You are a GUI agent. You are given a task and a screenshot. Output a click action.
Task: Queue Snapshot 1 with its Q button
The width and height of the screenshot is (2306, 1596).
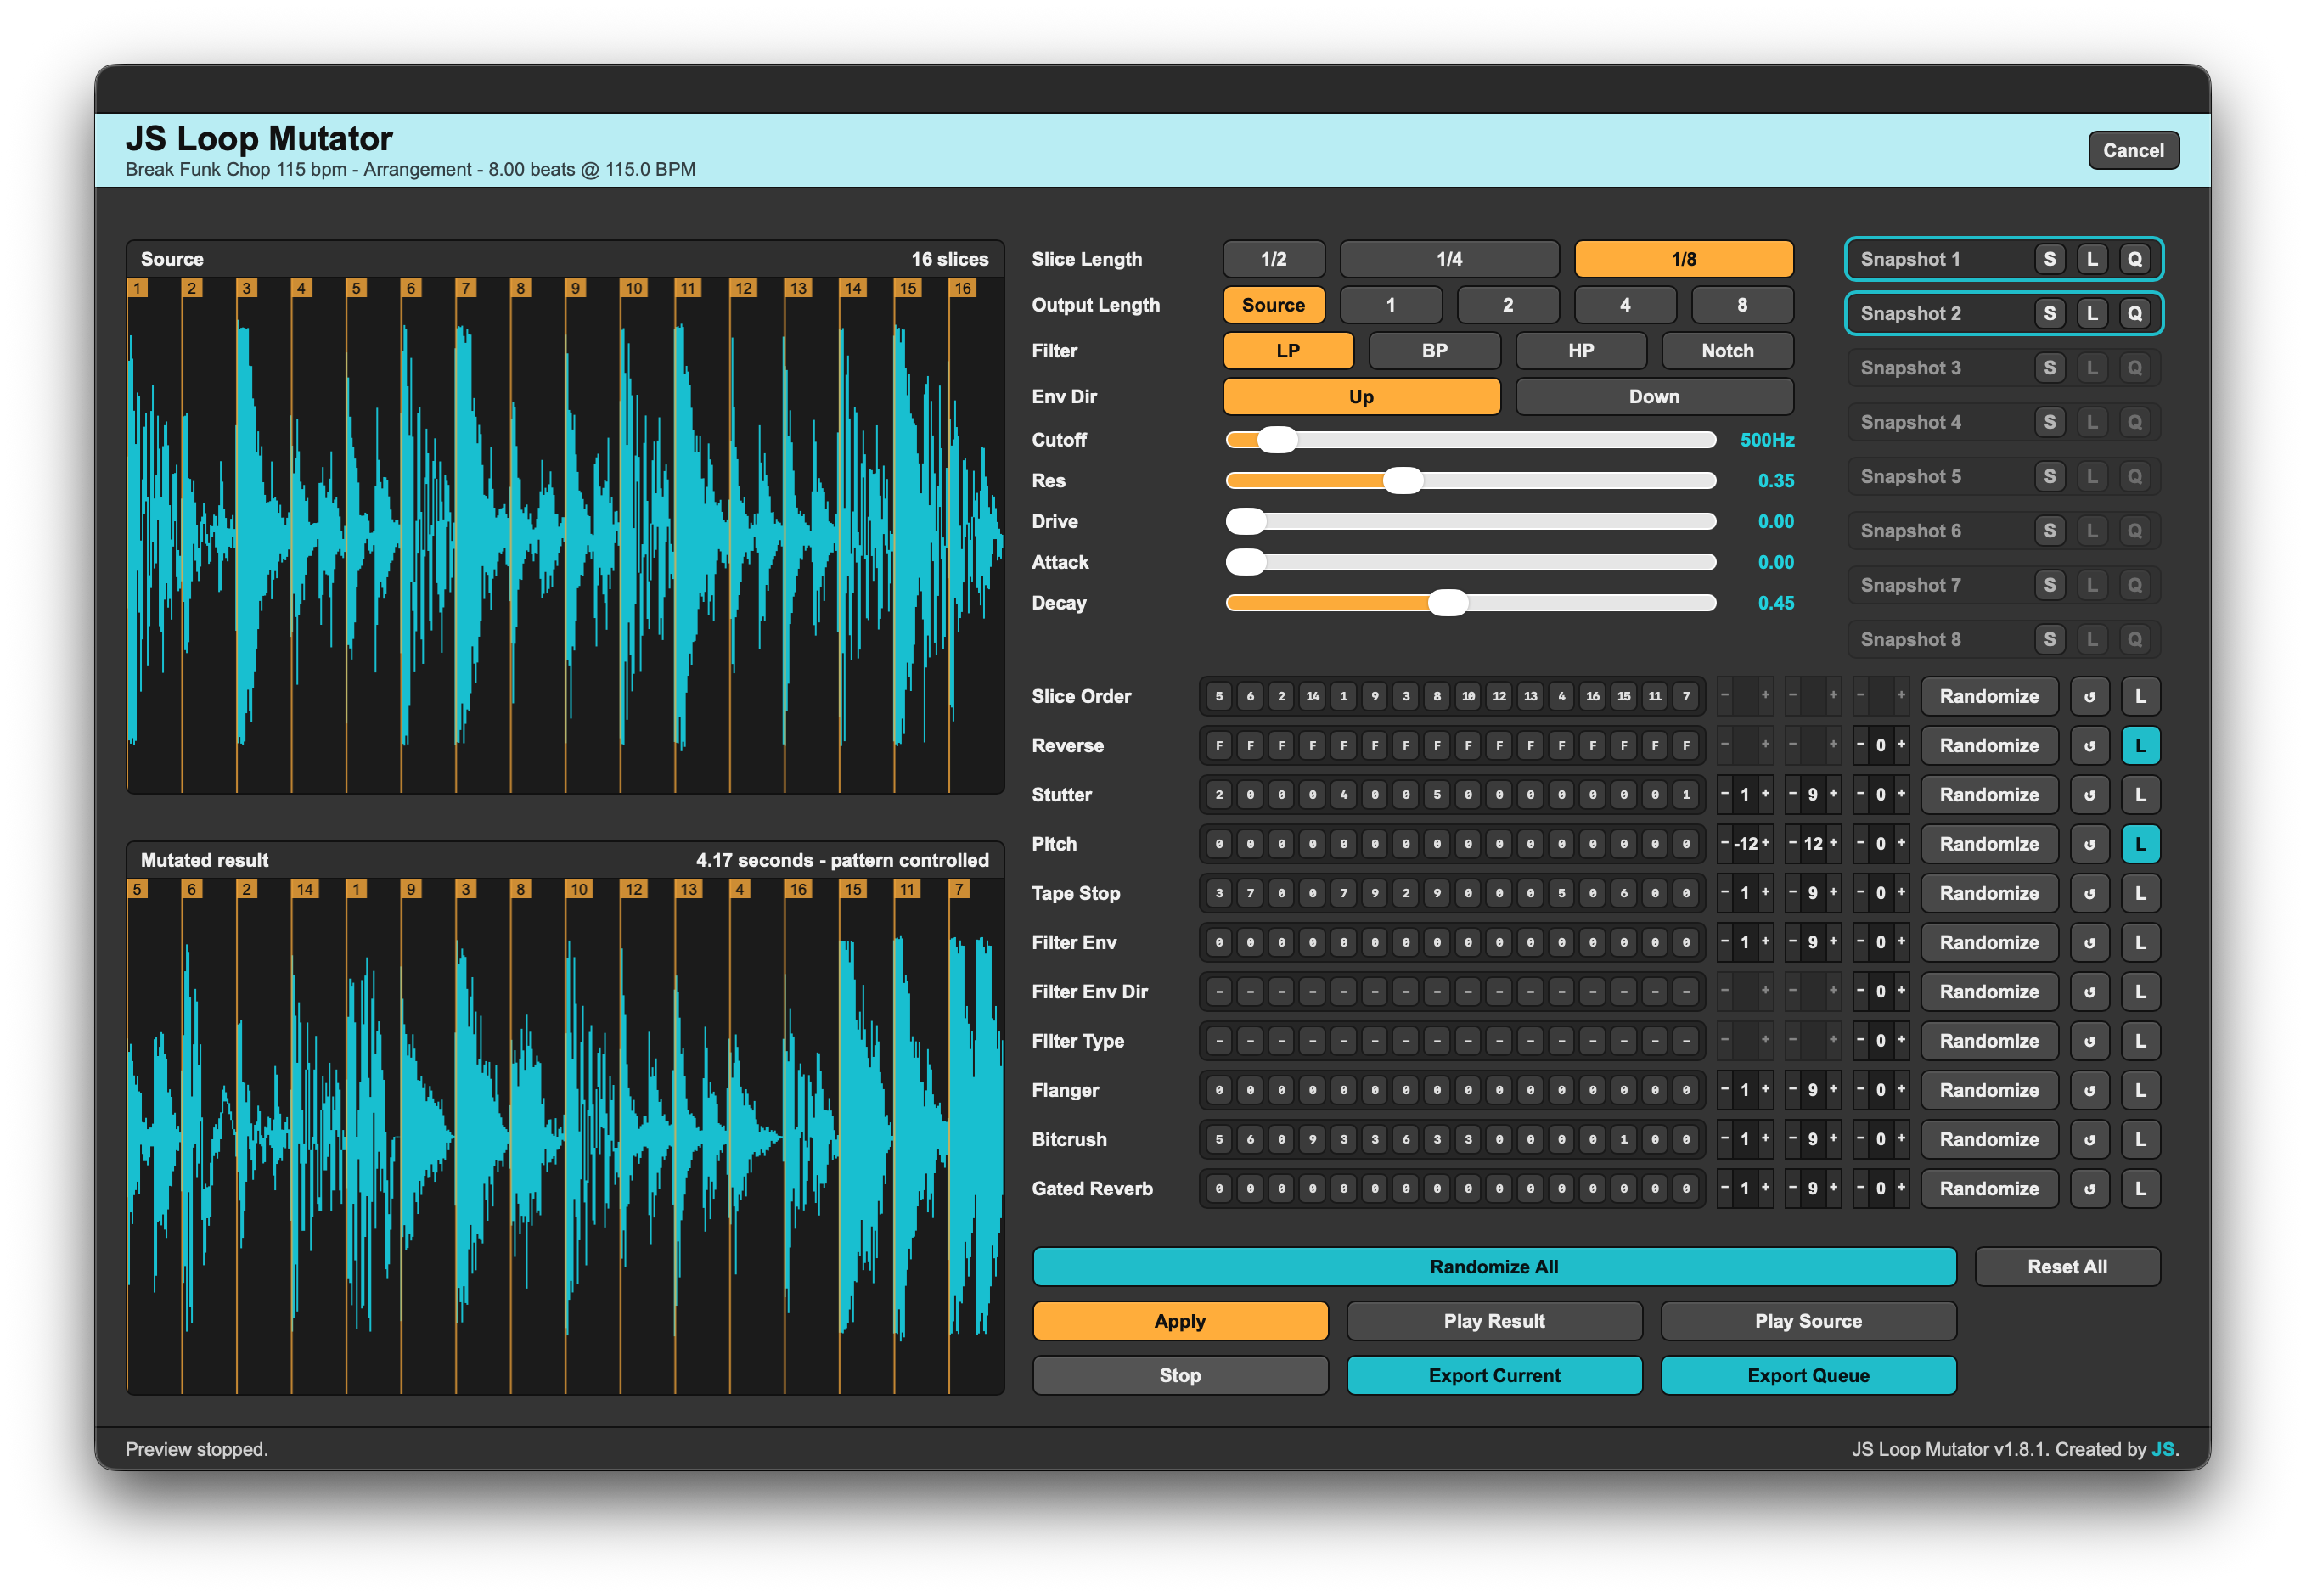pyautogui.click(x=2134, y=259)
